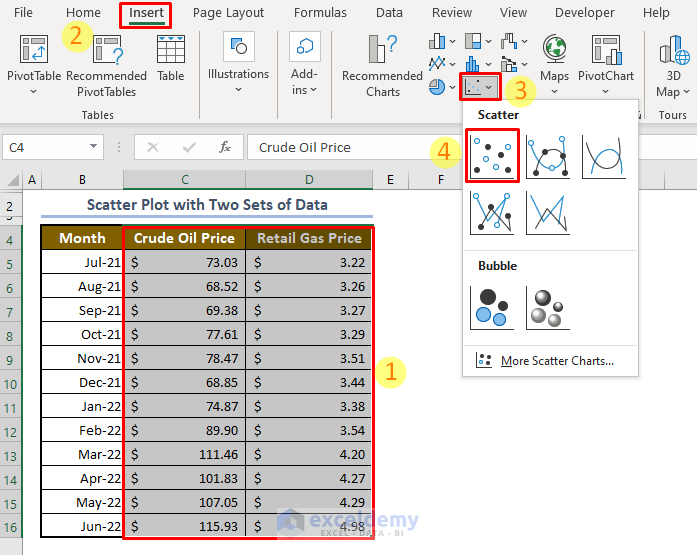Switch to the Review tab
Screen dimensions: 697x555
pos(452,12)
